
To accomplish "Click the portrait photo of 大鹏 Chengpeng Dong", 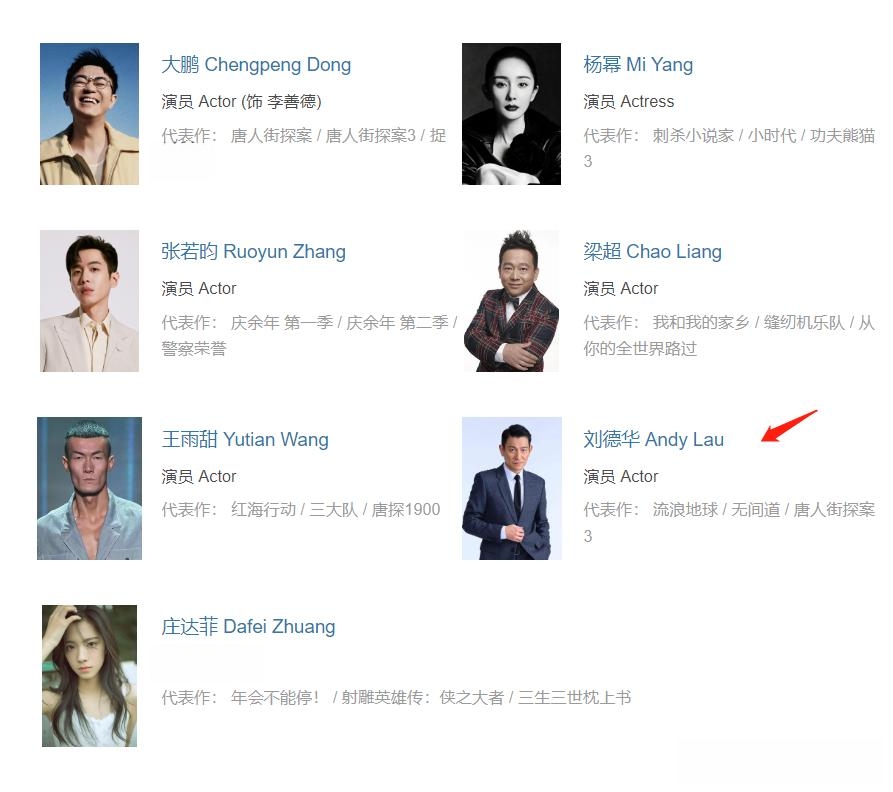I will tap(89, 114).
